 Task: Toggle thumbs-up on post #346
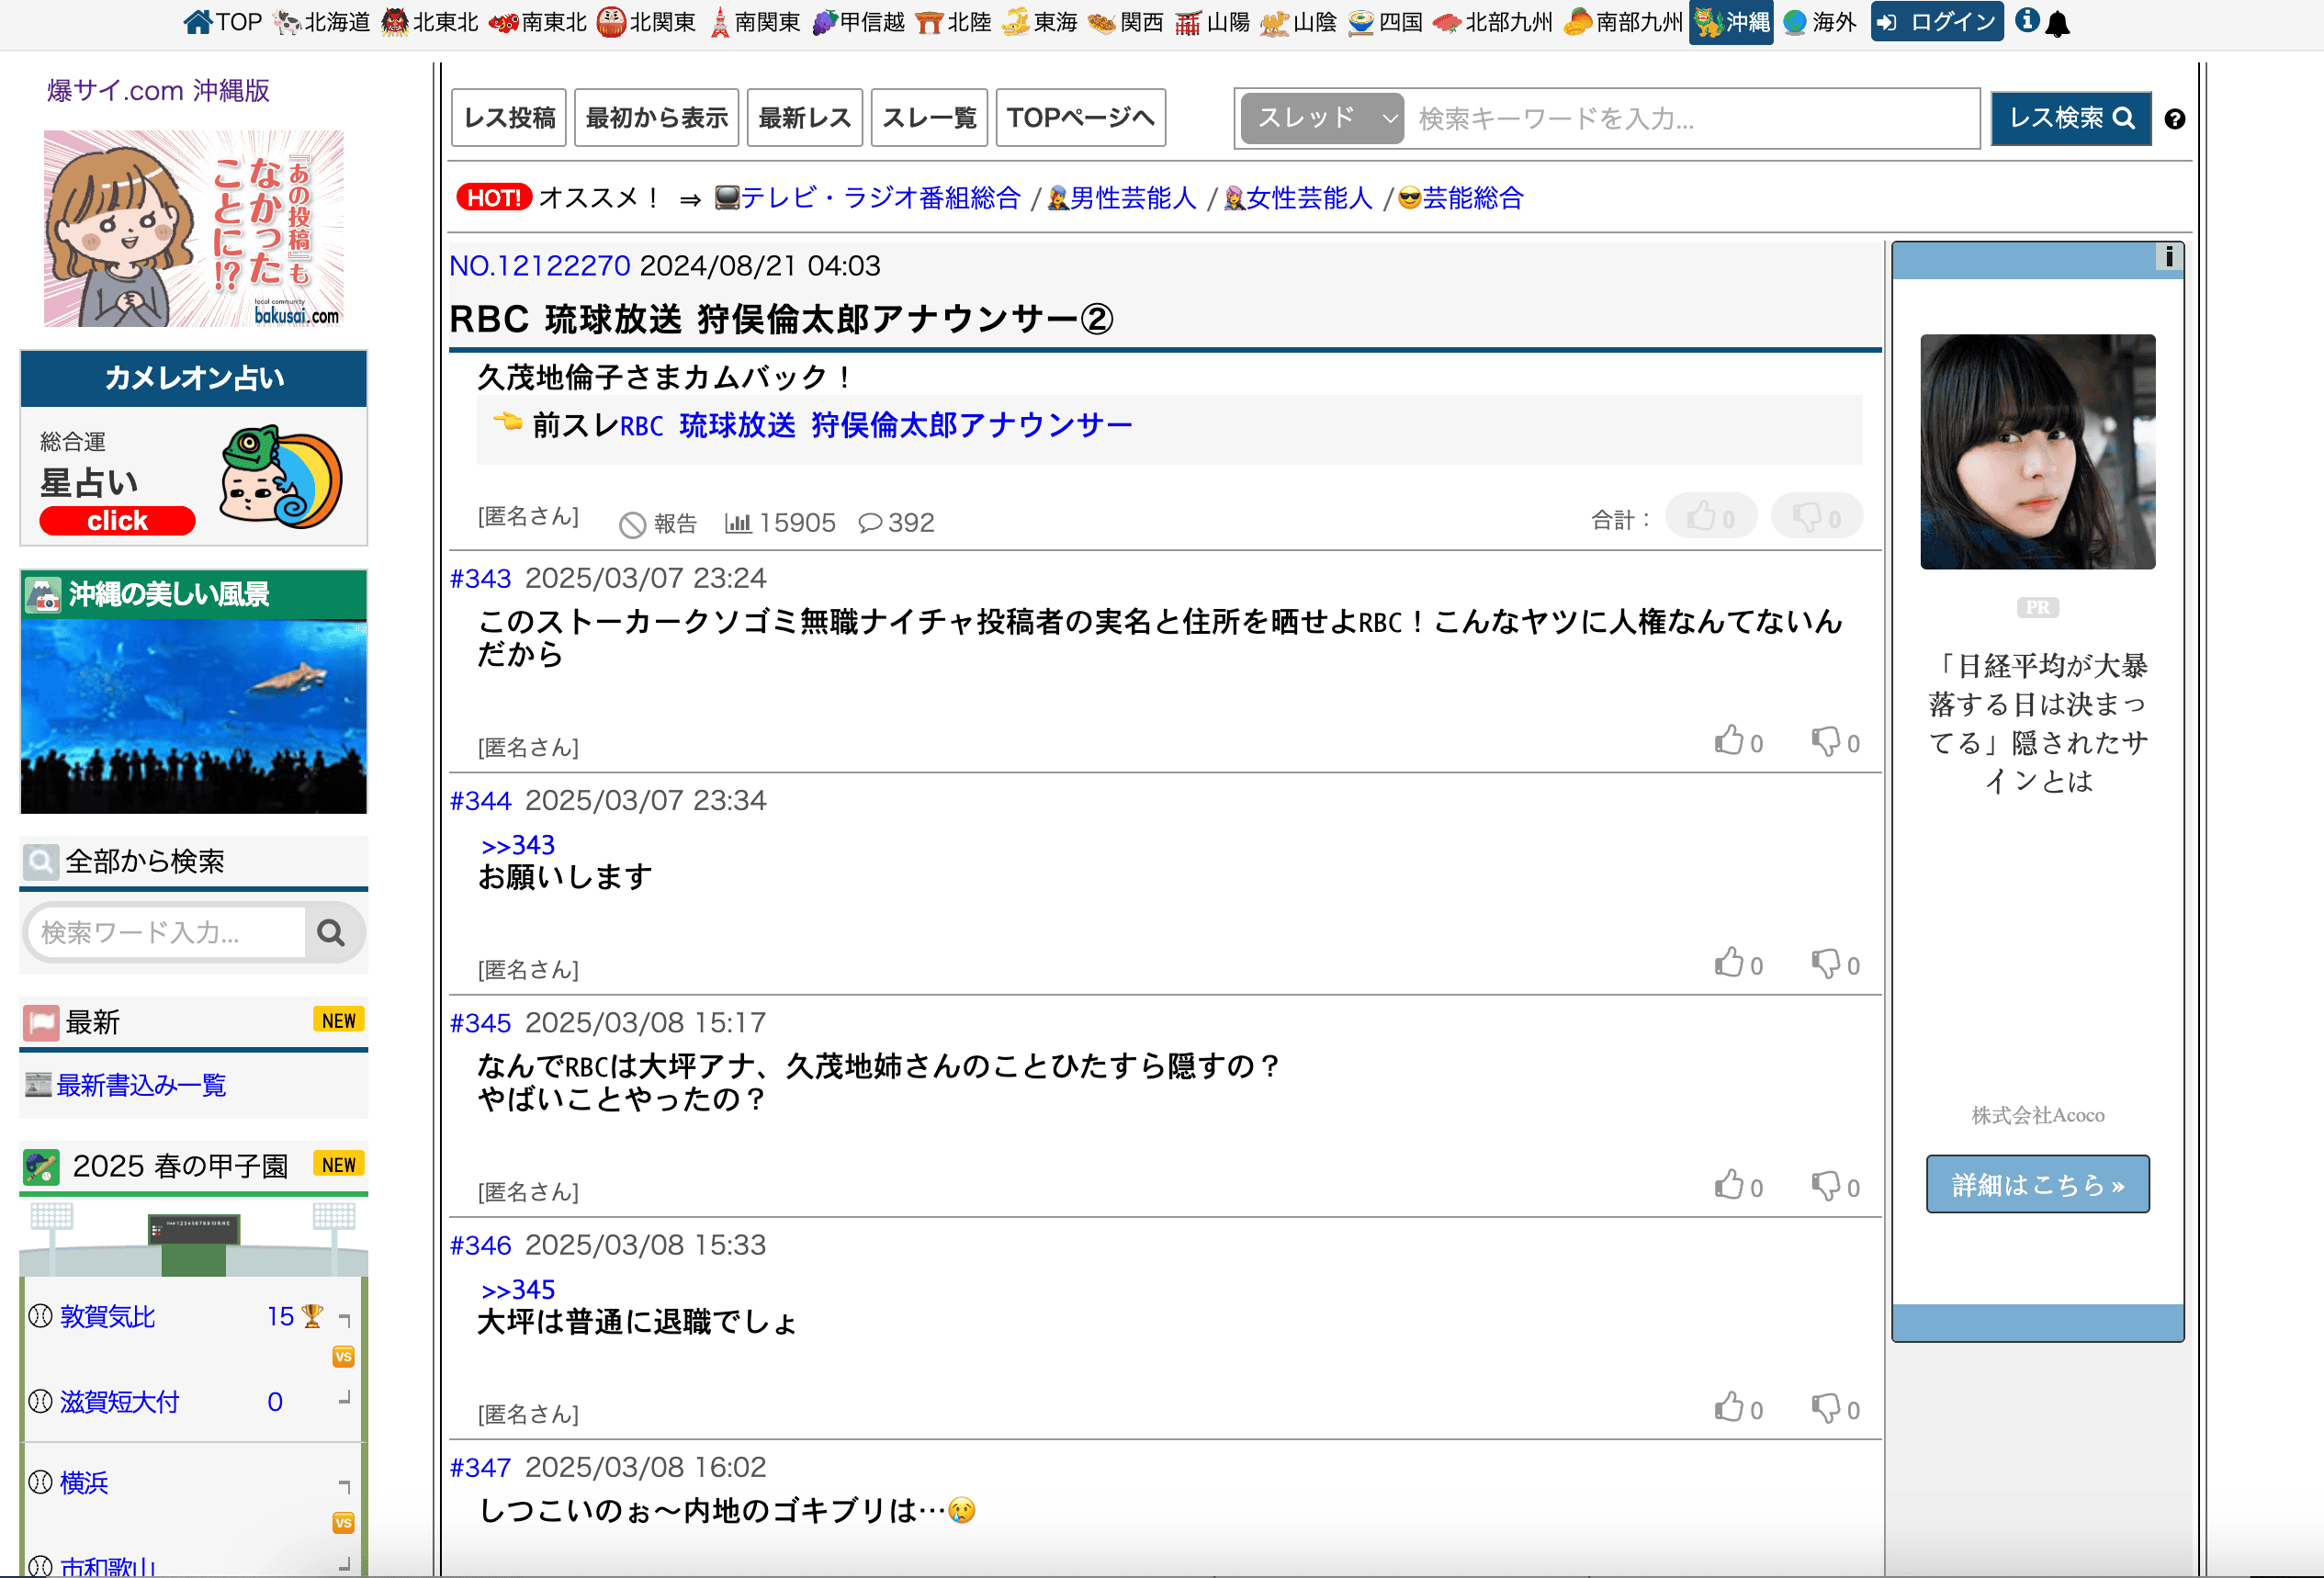point(1729,1408)
